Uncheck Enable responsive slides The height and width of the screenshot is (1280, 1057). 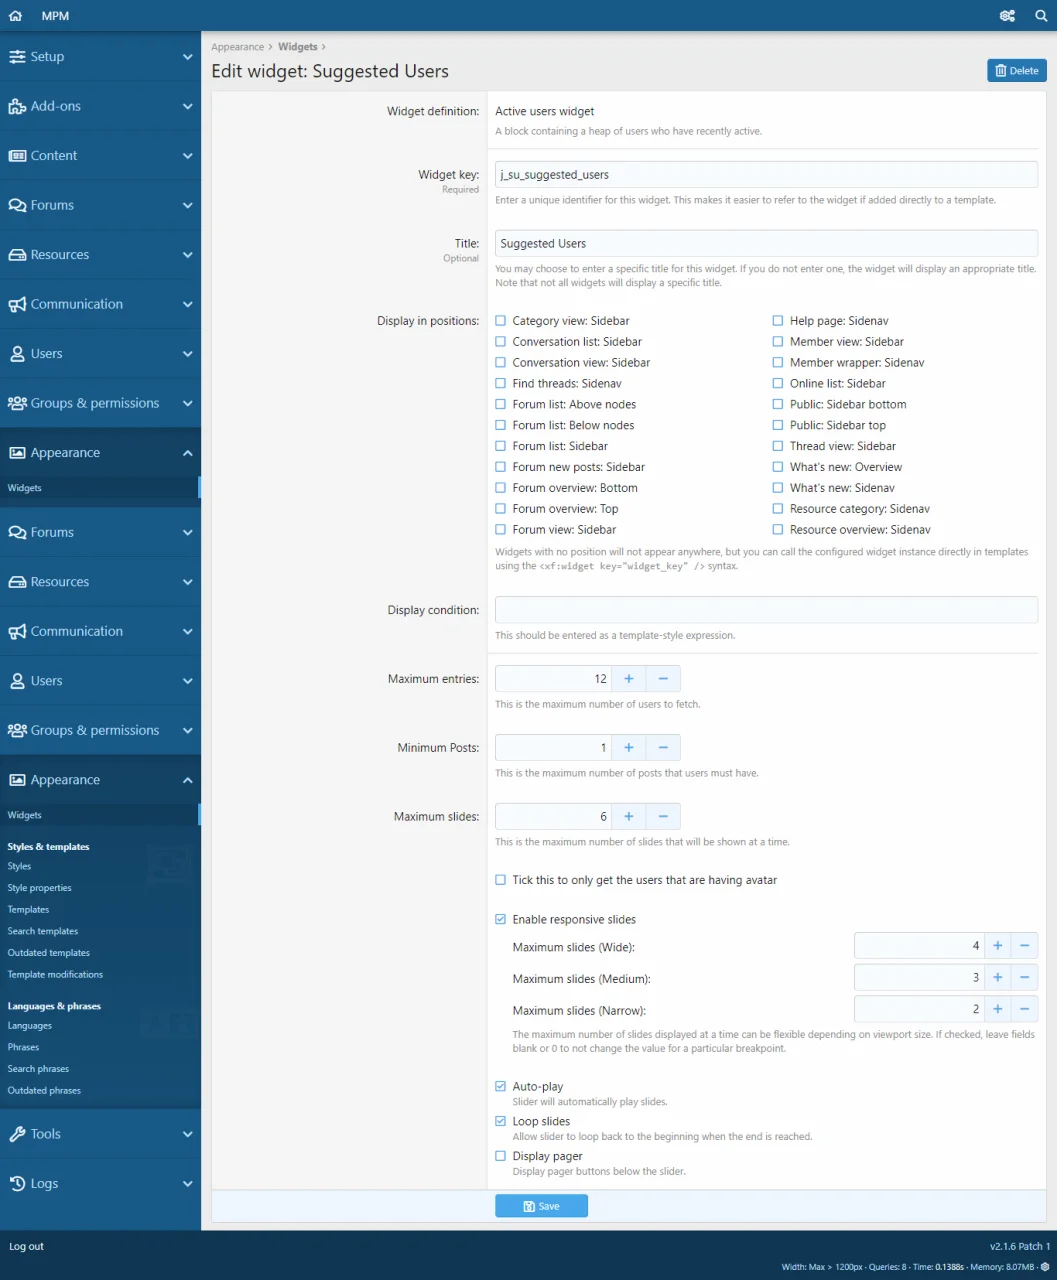point(501,920)
